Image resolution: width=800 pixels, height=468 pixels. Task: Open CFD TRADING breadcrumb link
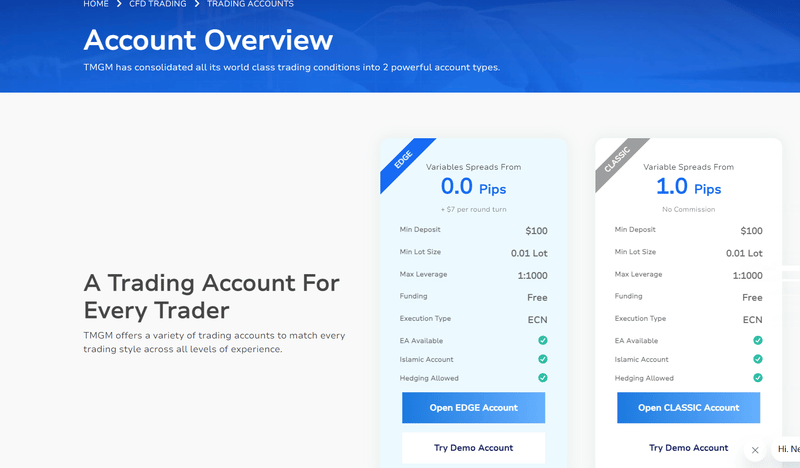tap(158, 4)
